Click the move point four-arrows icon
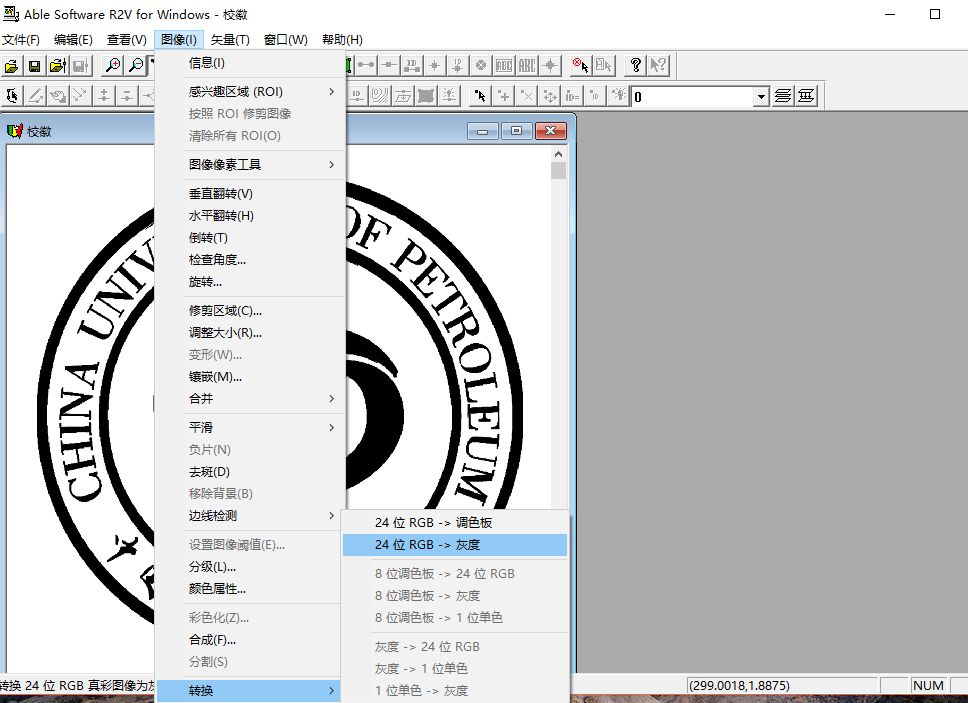This screenshot has width=968, height=703. point(549,96)
